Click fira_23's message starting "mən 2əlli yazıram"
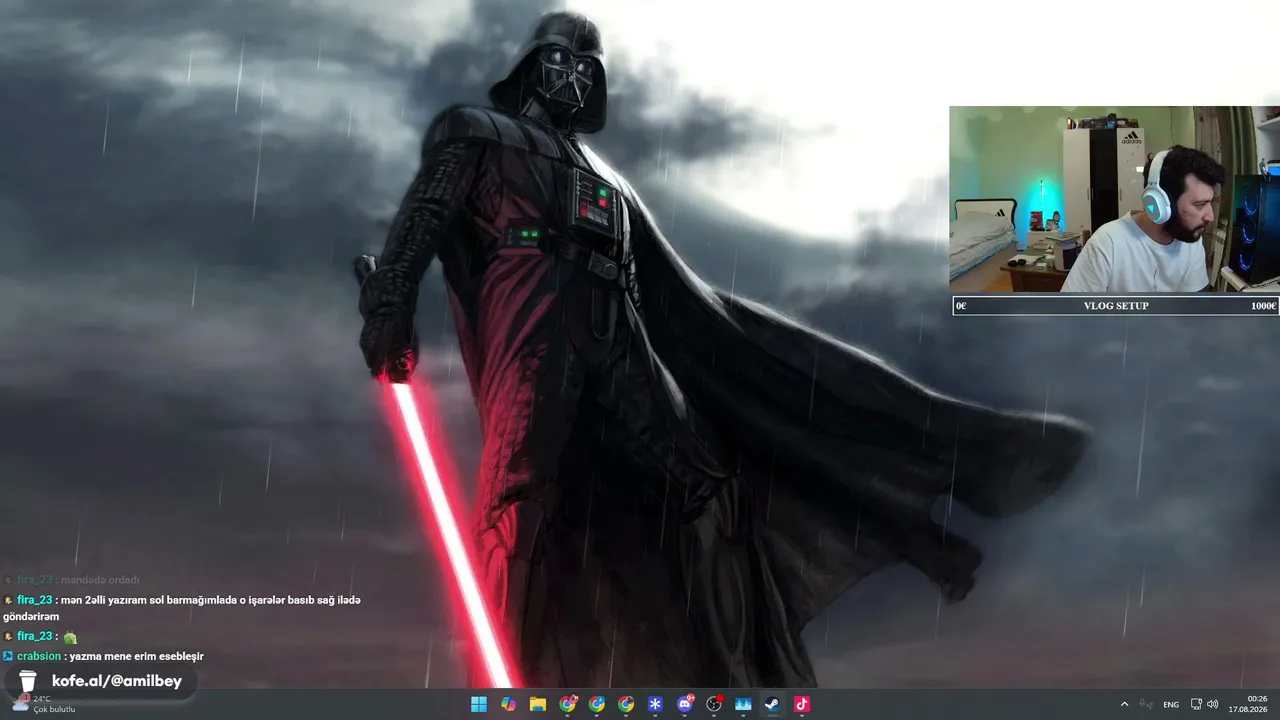Screen dimensions: 1280x720 (x=181, y=608)
